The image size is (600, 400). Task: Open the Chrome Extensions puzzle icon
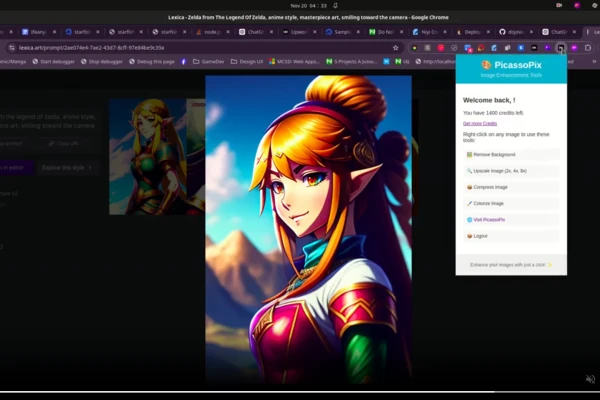point(588,48)
